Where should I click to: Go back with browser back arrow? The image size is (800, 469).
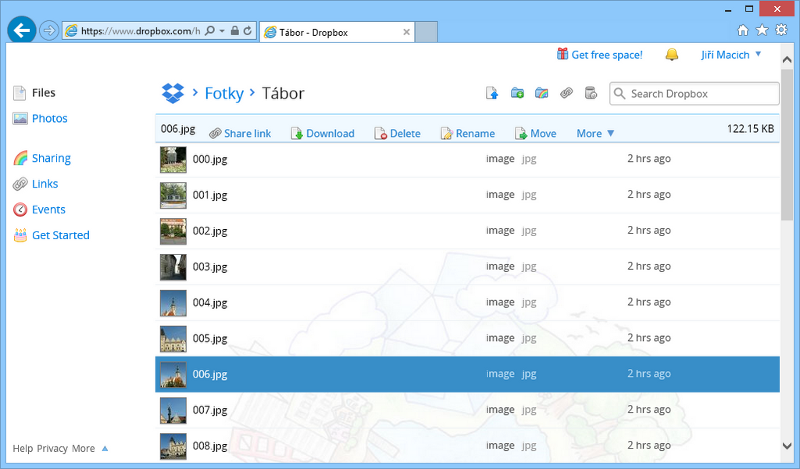click(x=21, y=30)
